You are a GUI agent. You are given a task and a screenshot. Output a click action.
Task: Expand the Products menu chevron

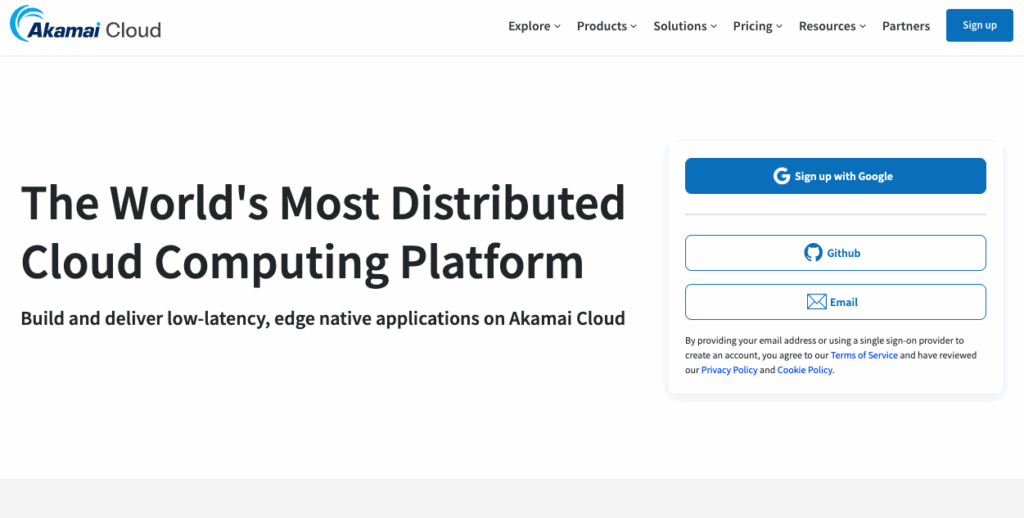click(x=633, y=27)
